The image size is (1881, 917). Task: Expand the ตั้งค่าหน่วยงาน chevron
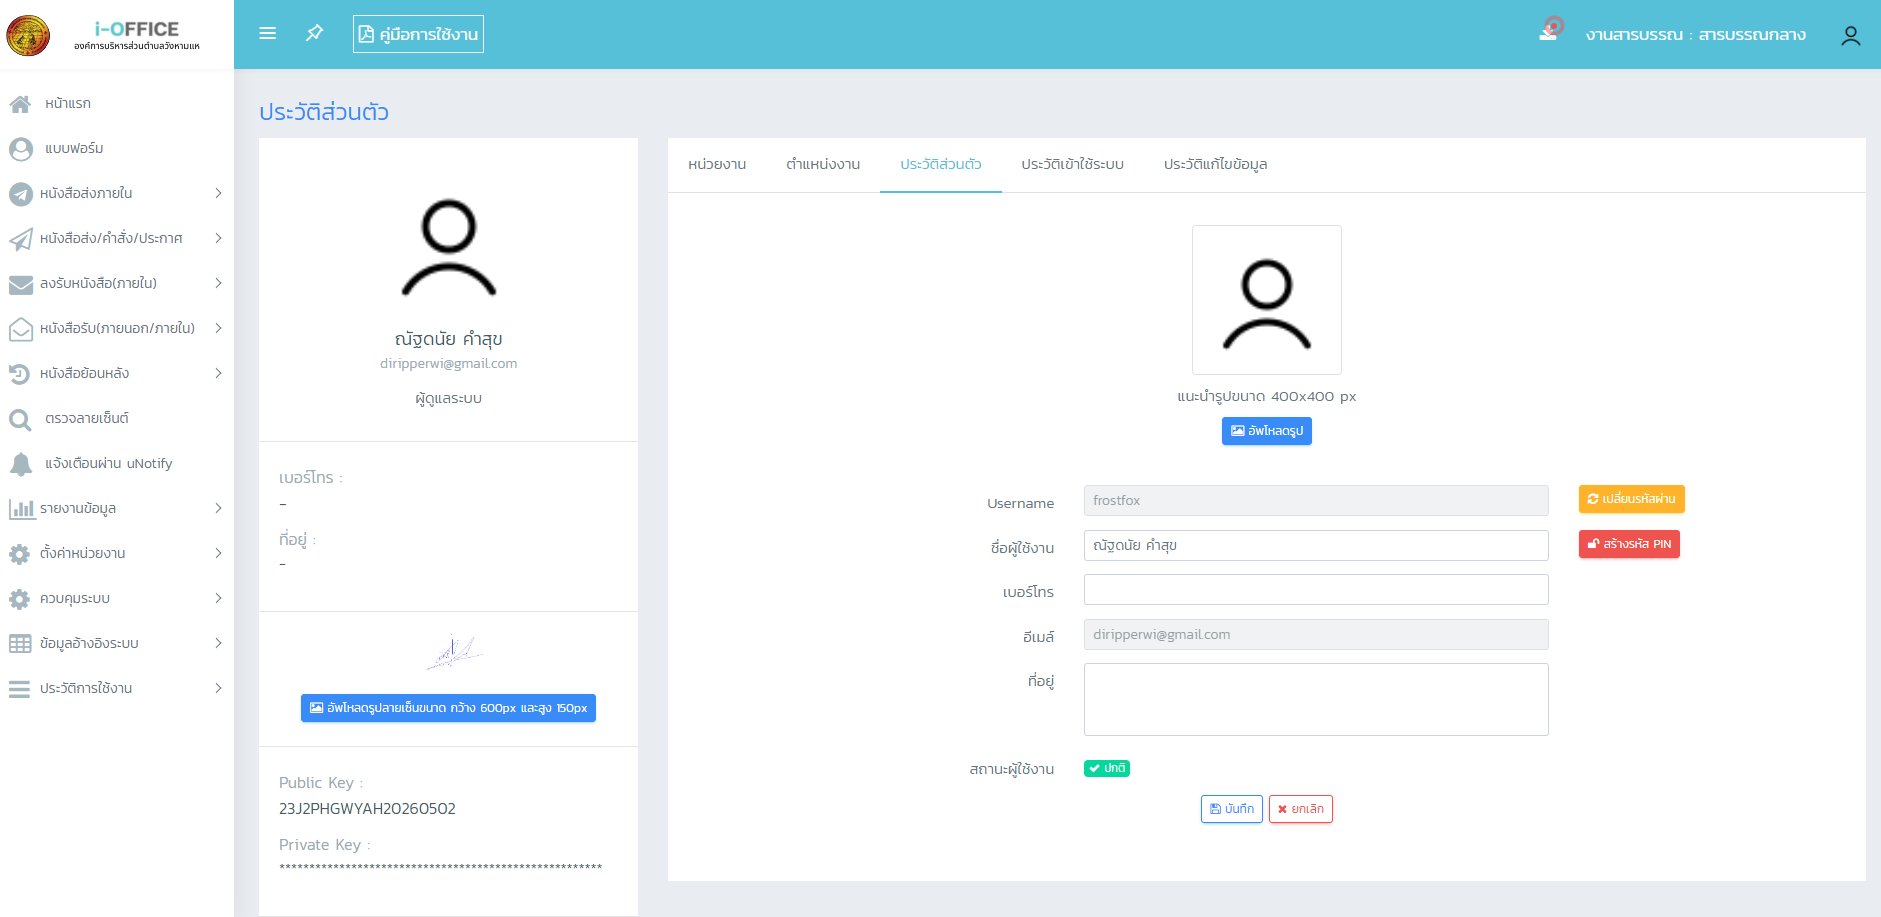(x=218, y=553)
